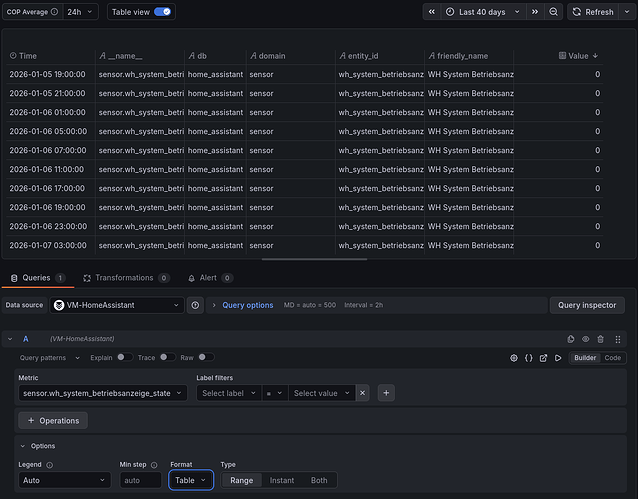Enable the Trace toggle
Image resolution: width=638 pixels, height=499 pixels.
tap(166, 357)
